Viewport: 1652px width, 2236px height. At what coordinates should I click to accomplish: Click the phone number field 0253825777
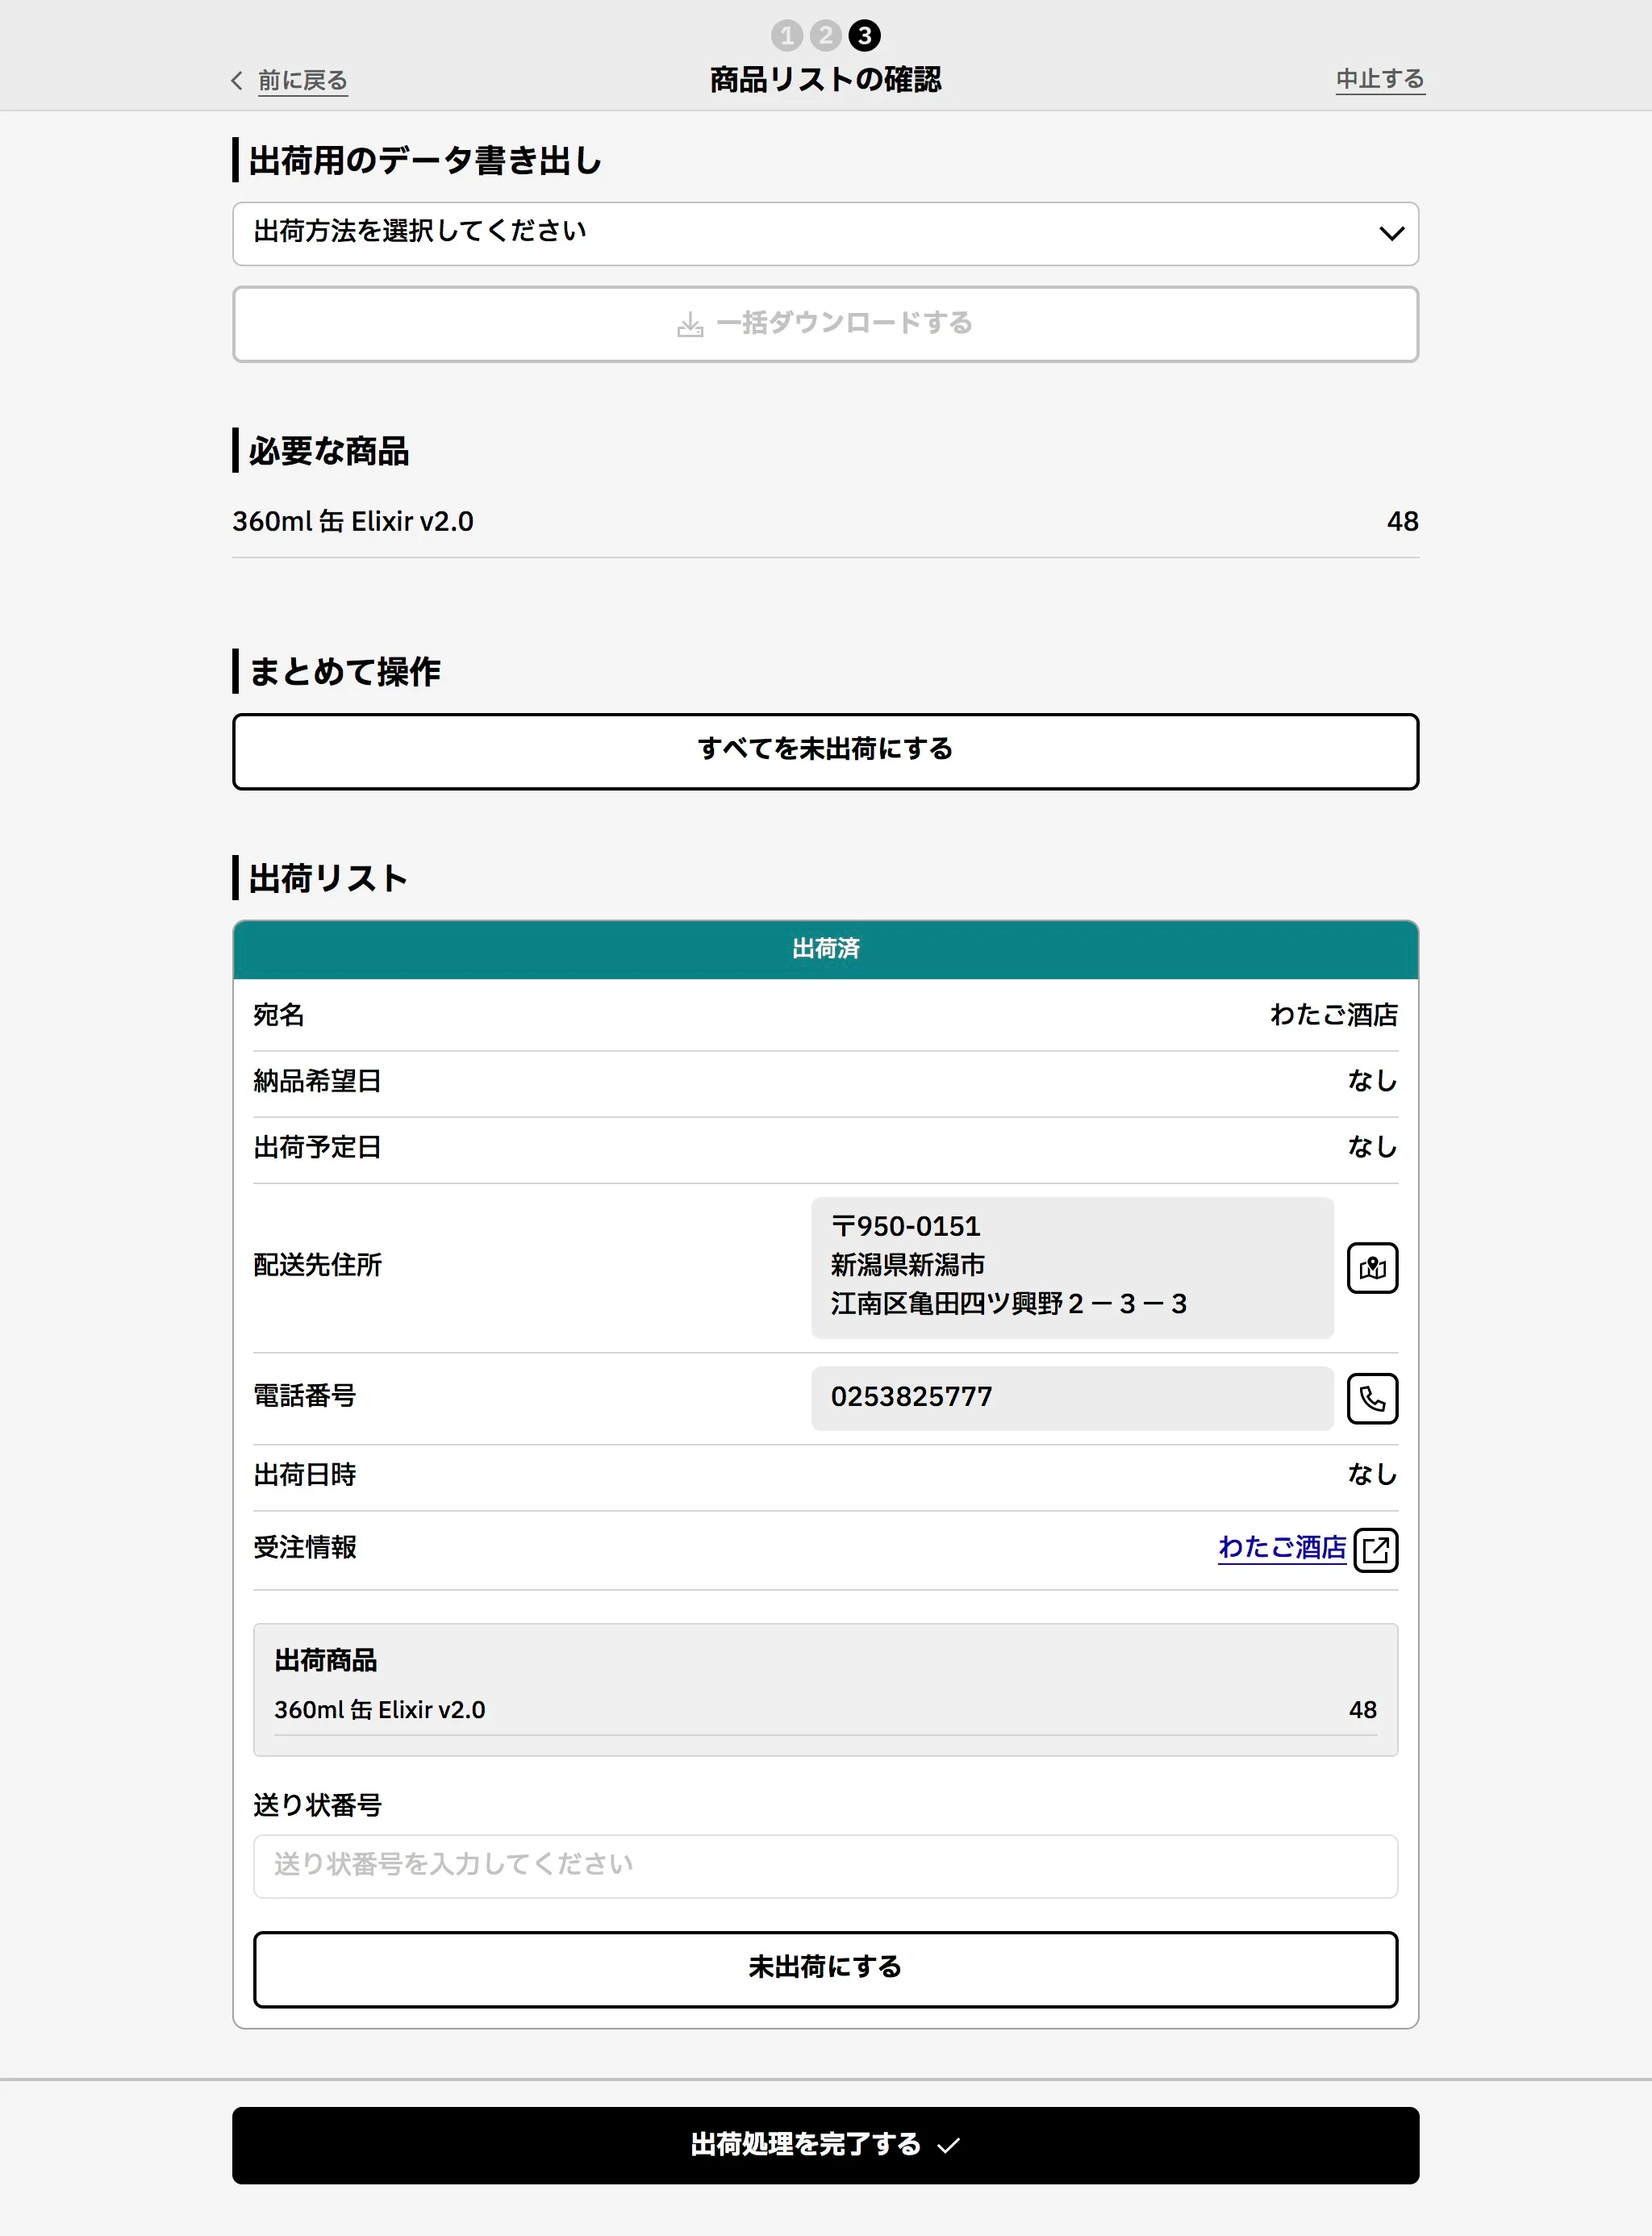click(1071, 1397)
